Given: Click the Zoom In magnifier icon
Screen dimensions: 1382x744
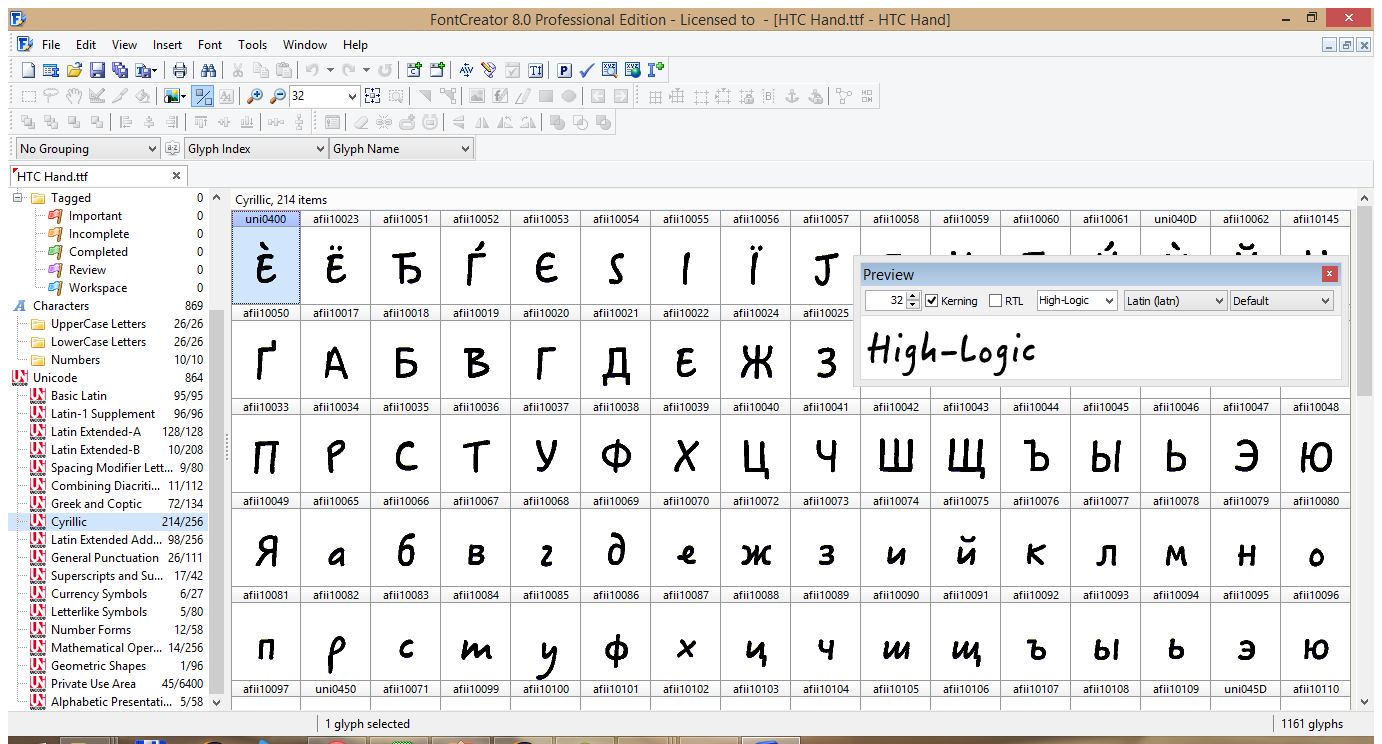Looking at the screenshot, I should [255, 96].
